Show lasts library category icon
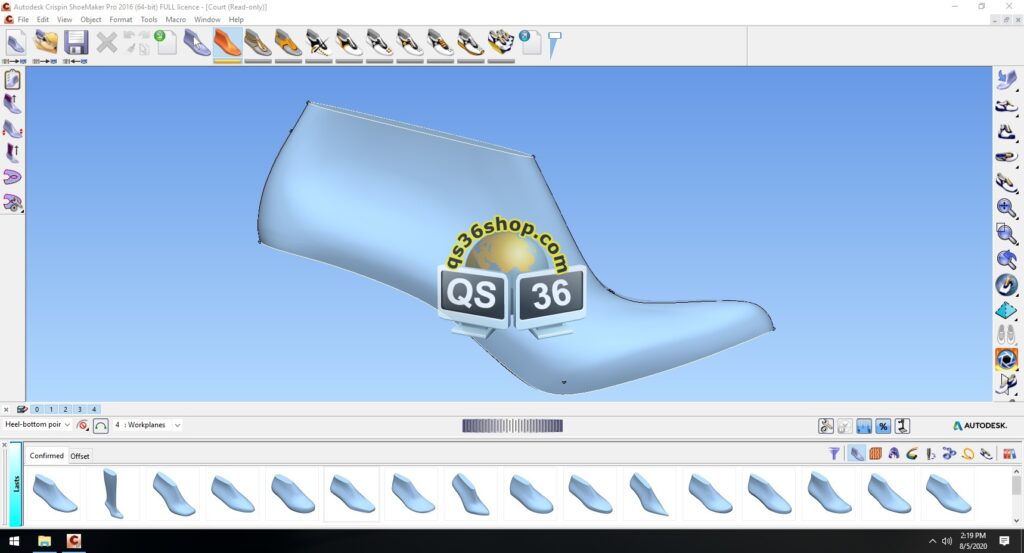The height and width of the screenshot is (553, 1024). (856, 453)
